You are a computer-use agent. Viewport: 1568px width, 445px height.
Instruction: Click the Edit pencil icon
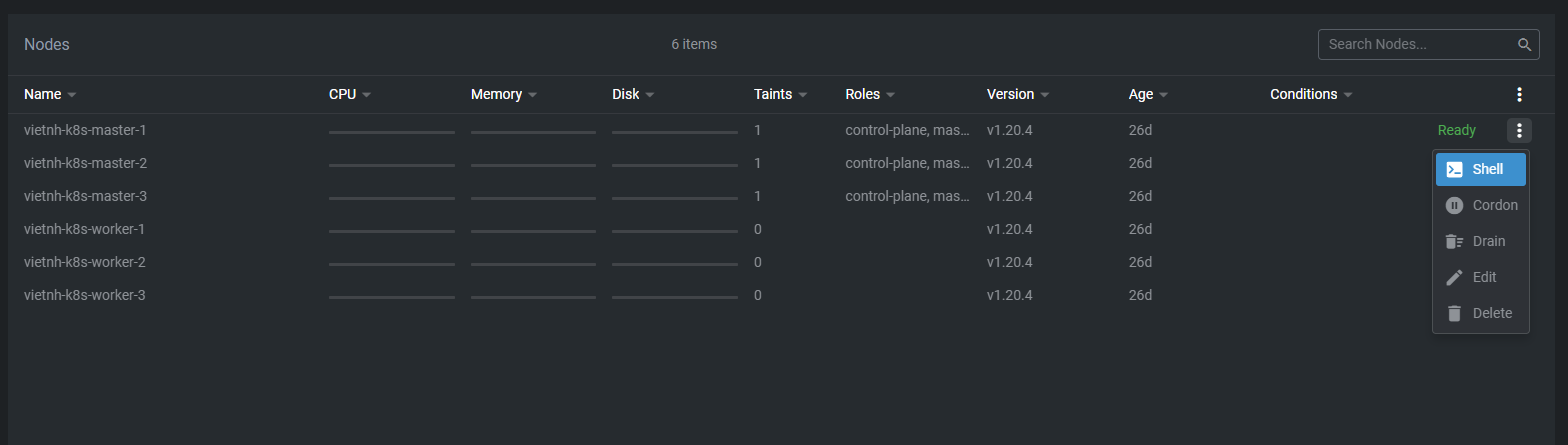pos(1455,278)
